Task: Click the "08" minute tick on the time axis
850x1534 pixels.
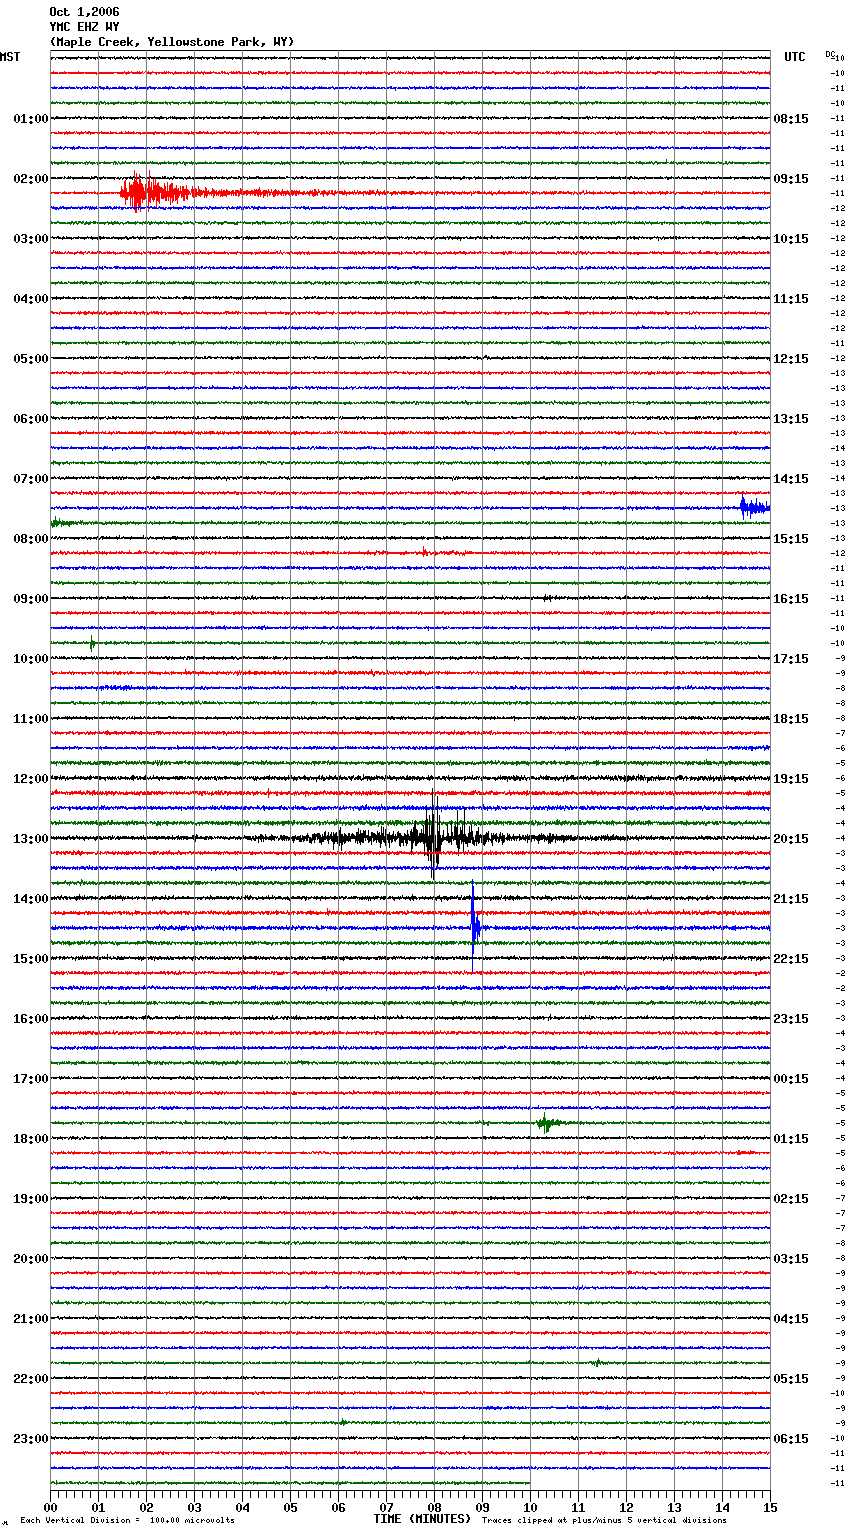Action: point(434,1506)
